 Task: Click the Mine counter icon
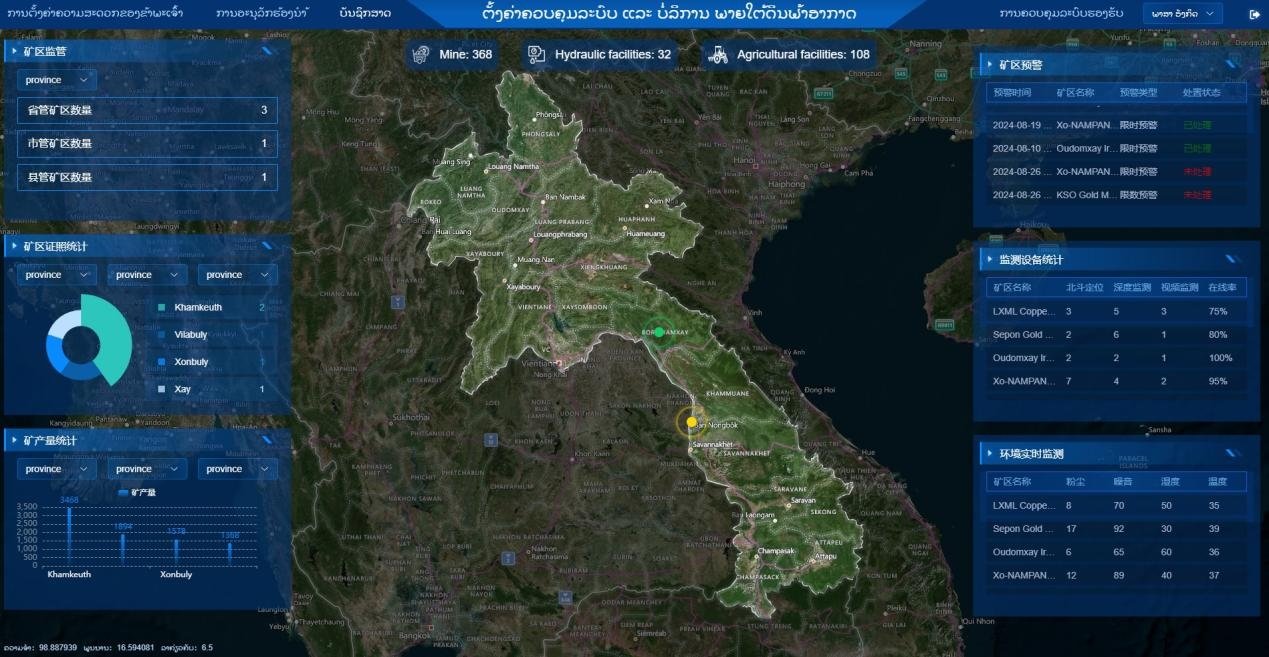click(422, 54)
